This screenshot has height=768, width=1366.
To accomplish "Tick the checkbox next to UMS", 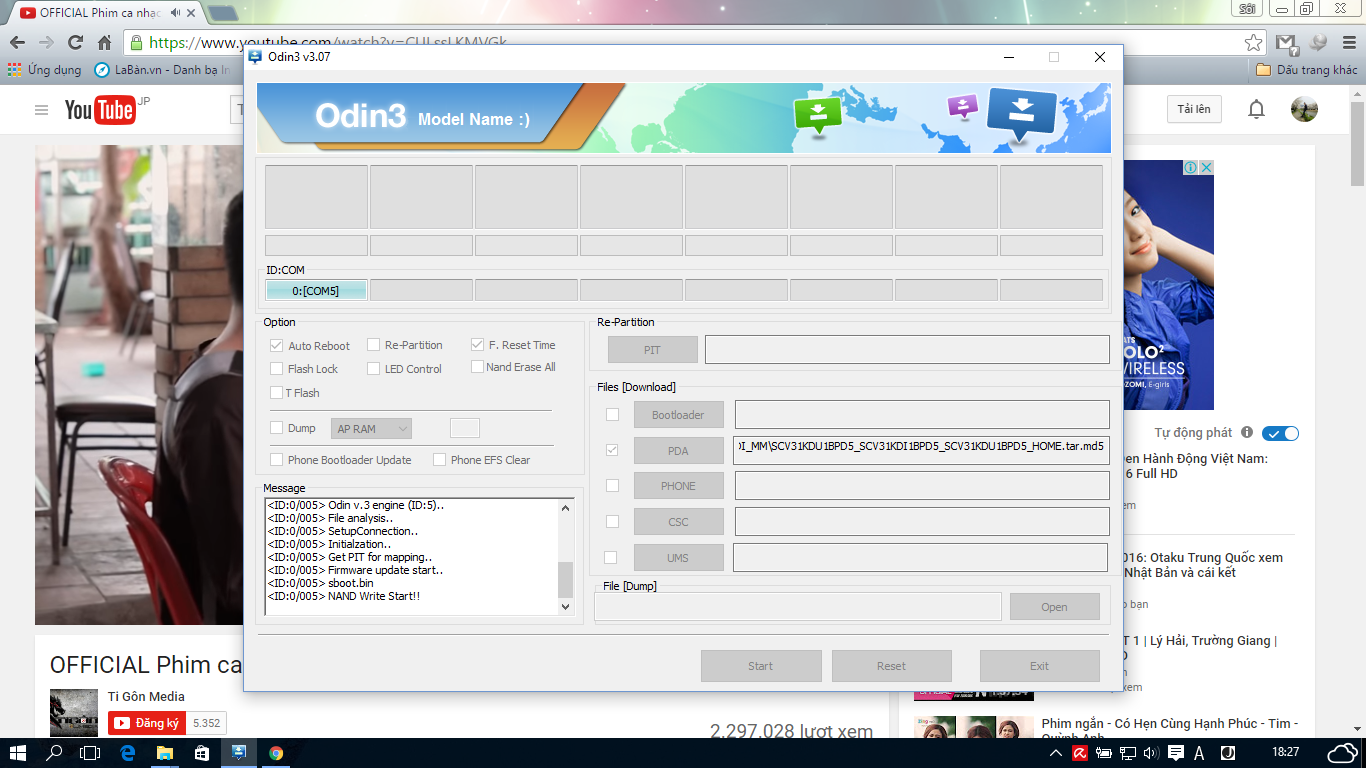I will (610, 558).
